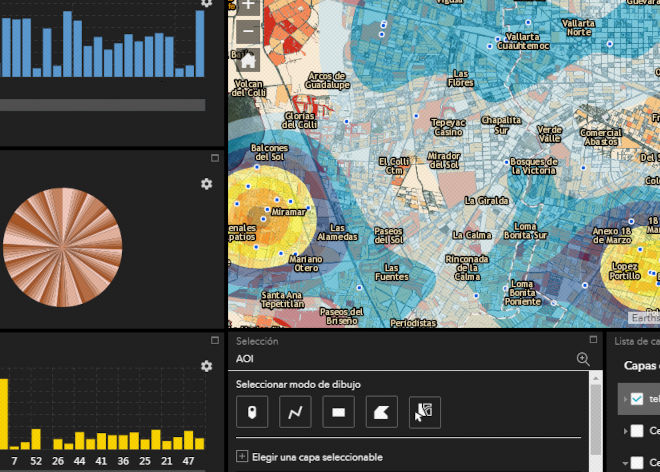660x472 pixels.
Task: Click the zoom-to-AOI magnifier icon
Action: pos(583,358)
